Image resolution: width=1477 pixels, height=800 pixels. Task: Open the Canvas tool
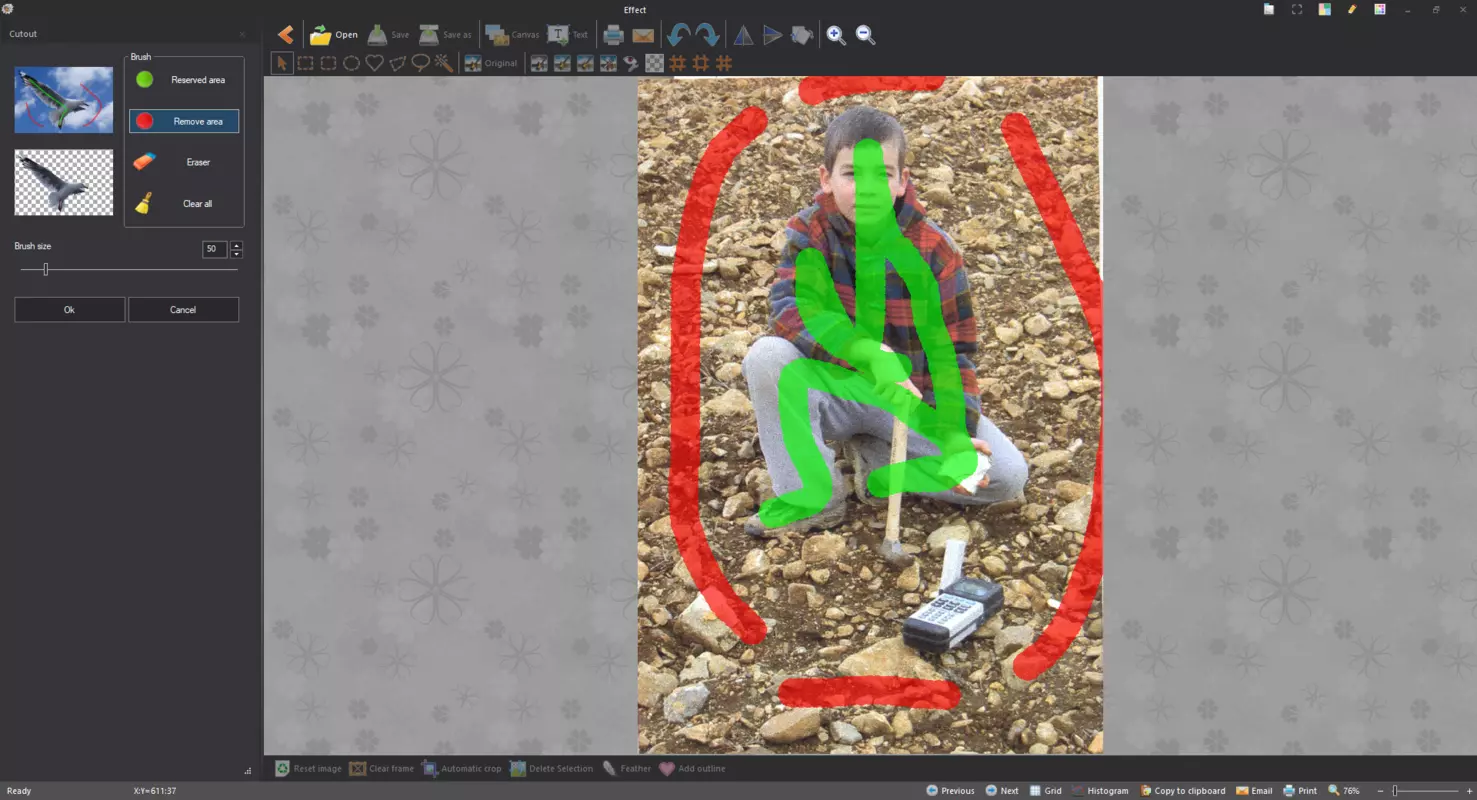pyautogui.click(x=512, y=35)
